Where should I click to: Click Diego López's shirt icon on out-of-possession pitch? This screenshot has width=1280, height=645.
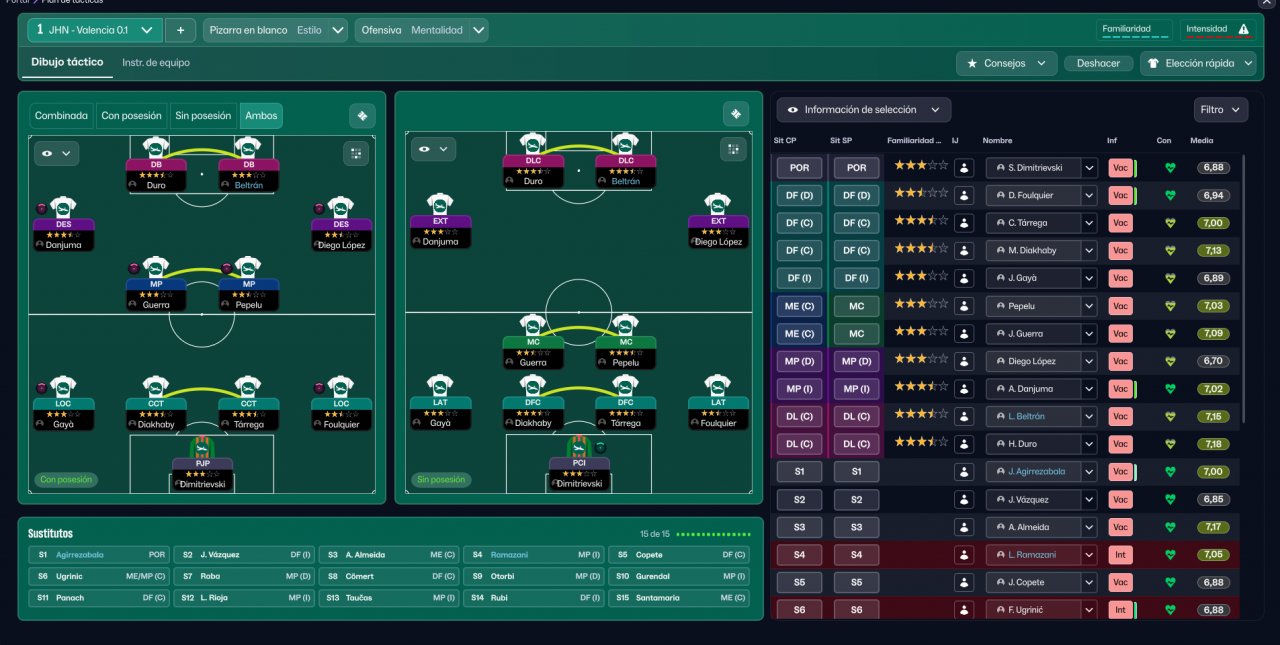pyautogui.click(x=718, y=203)
